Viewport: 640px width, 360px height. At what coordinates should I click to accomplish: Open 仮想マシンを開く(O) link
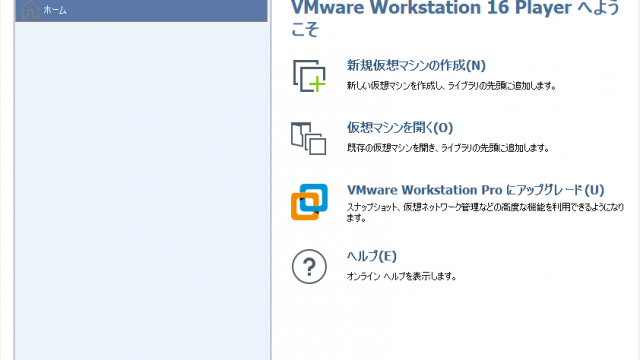400,128
